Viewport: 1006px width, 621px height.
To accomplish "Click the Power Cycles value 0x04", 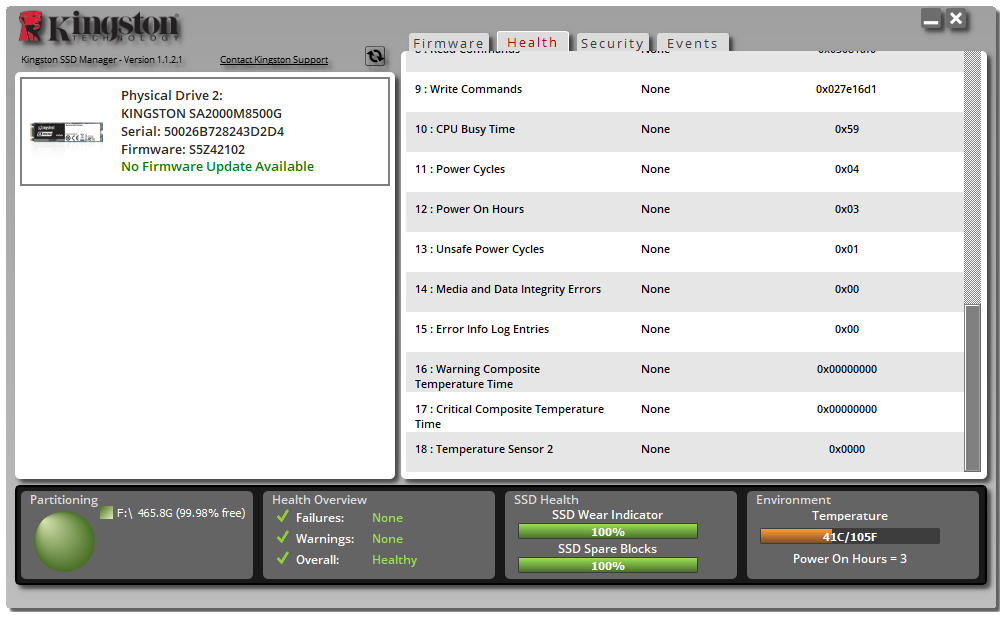I will 847,169.
